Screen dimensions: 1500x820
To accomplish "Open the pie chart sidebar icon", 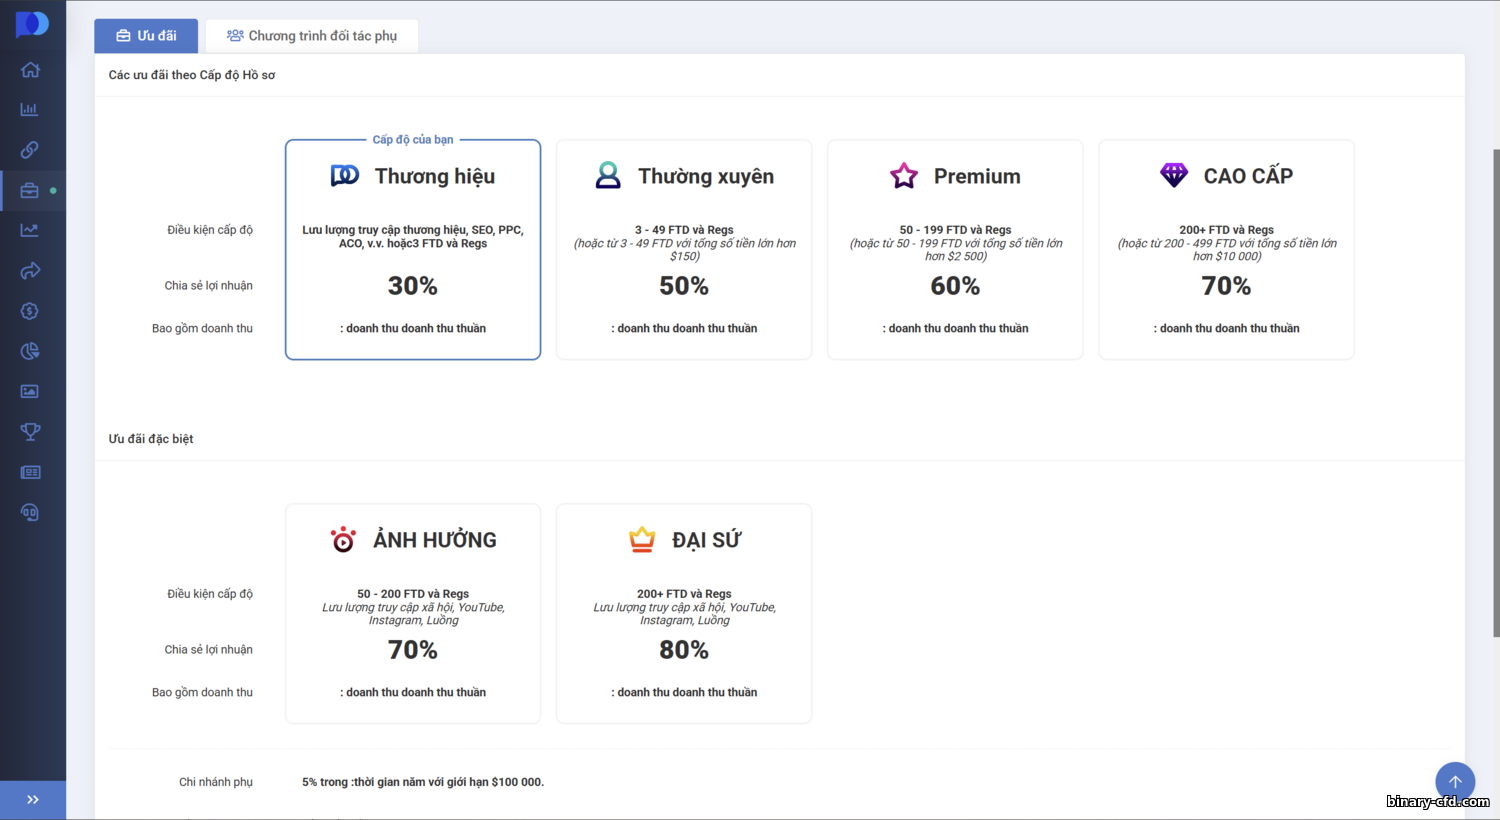I will coord(30,351).
